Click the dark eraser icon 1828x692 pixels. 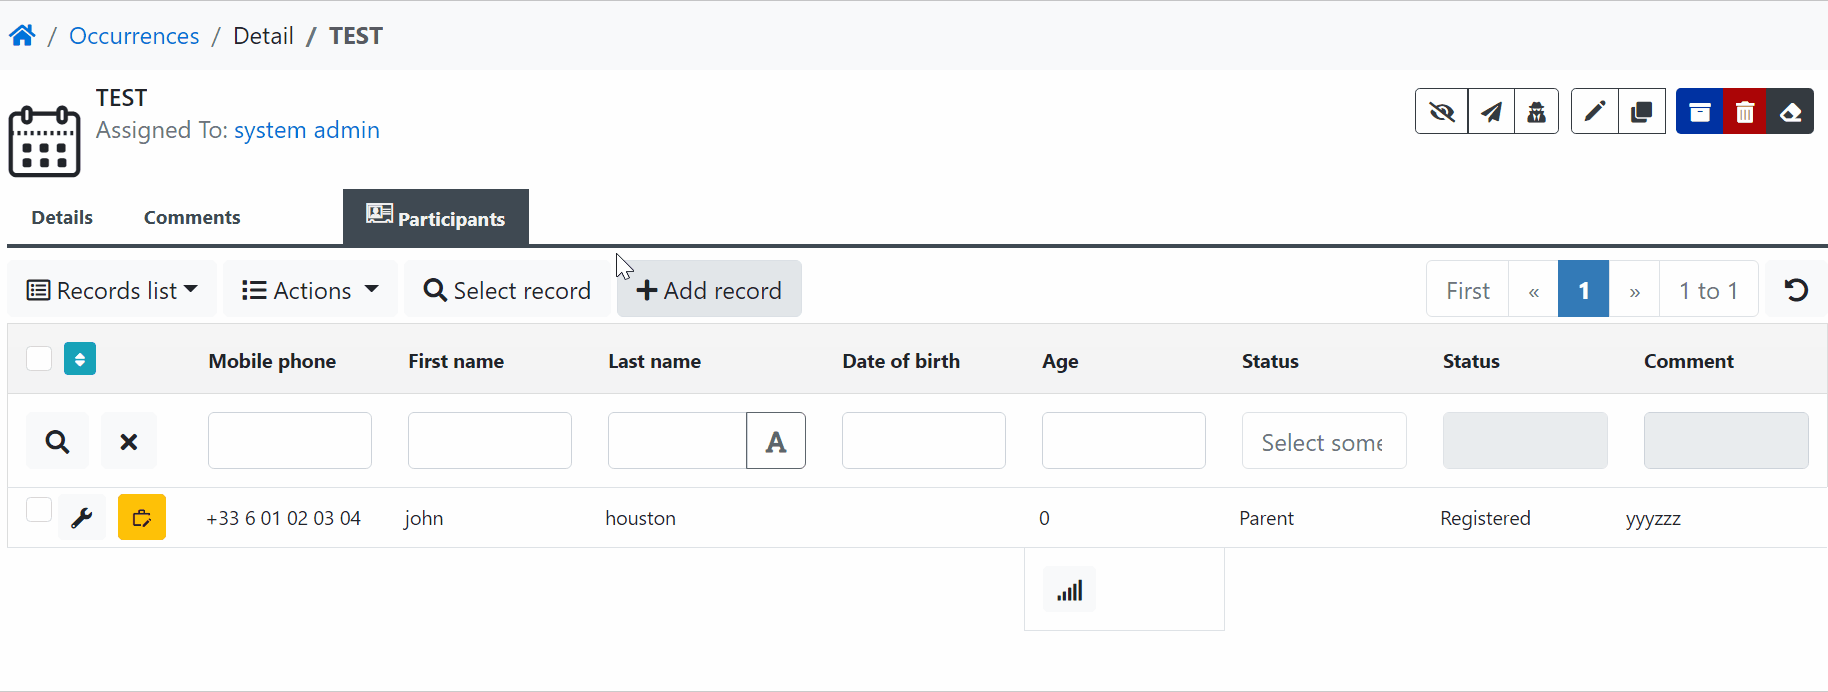[1790, 112]
